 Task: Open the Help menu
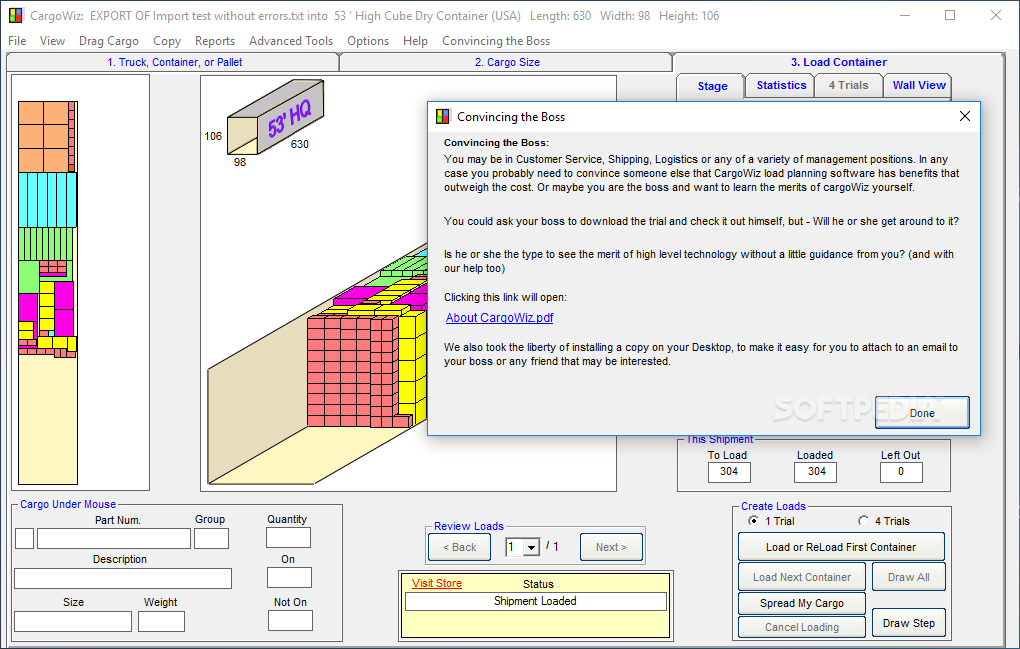pyautogui.click(x=415, y=41)
